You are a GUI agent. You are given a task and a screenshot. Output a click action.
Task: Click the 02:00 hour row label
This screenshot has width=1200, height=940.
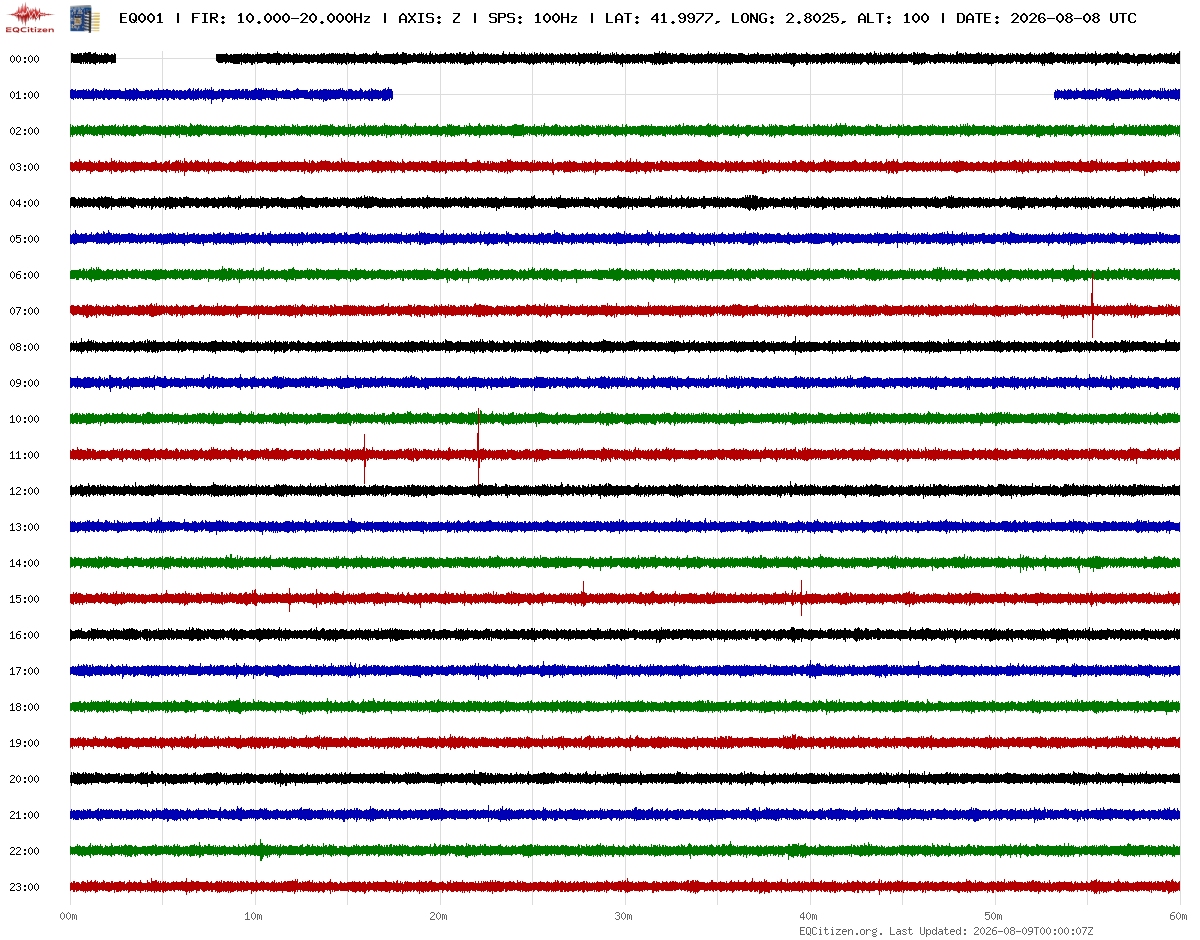click(24, 131)
